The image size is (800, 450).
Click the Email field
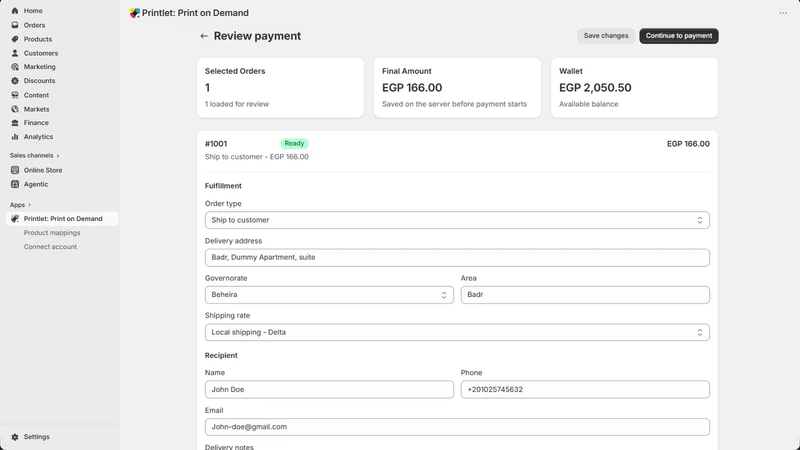[x=457, y=427]
